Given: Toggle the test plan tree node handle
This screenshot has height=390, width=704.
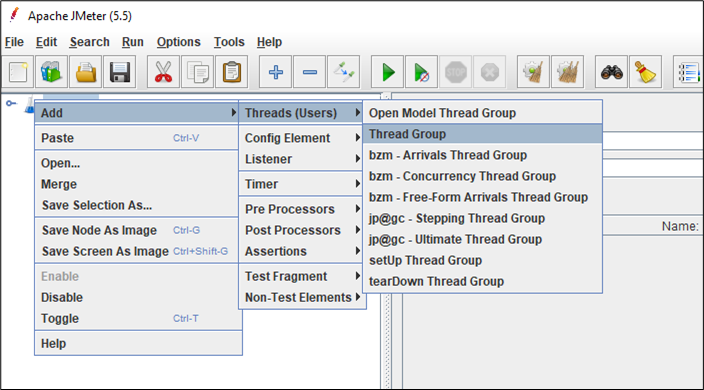Looking at the screenshot, I should tap(11, 103).
